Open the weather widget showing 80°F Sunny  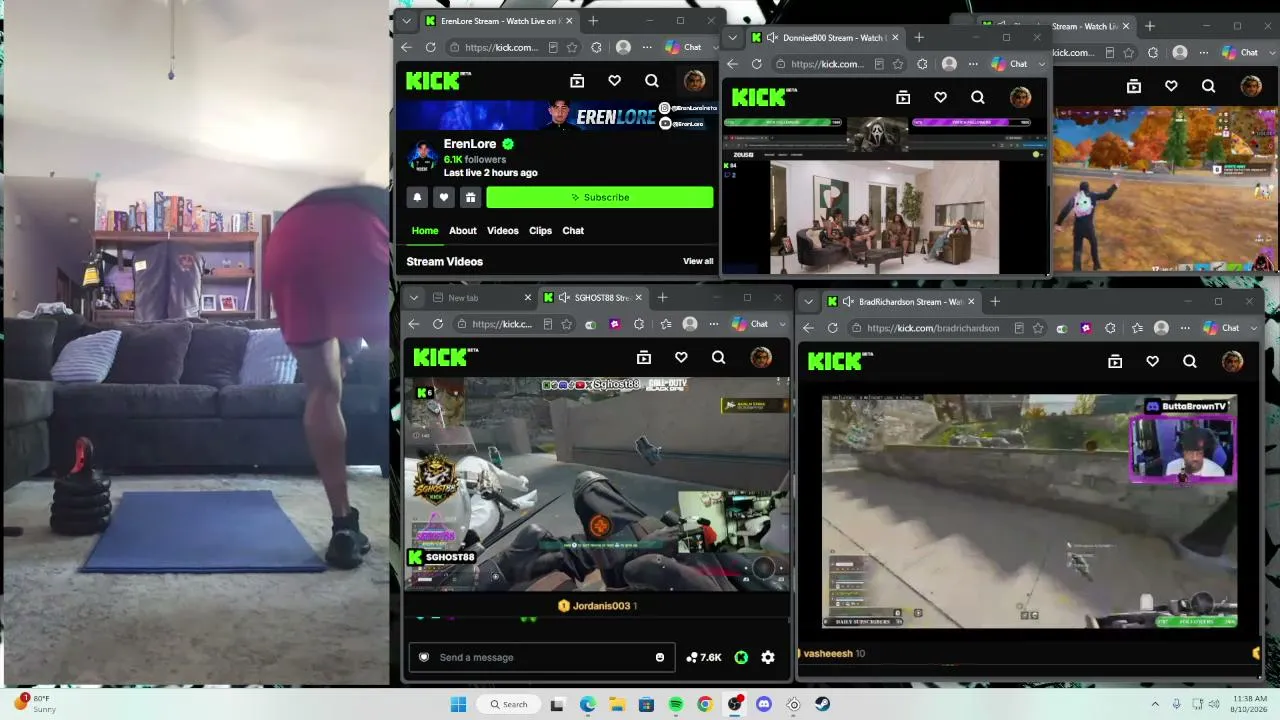(x=35, y=704)
